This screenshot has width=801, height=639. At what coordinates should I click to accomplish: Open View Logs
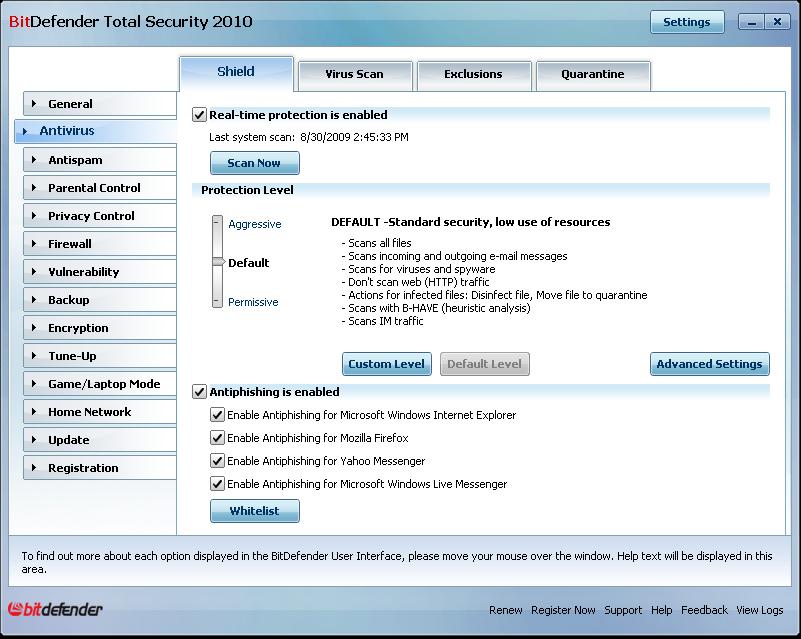(x=759, y=610)
